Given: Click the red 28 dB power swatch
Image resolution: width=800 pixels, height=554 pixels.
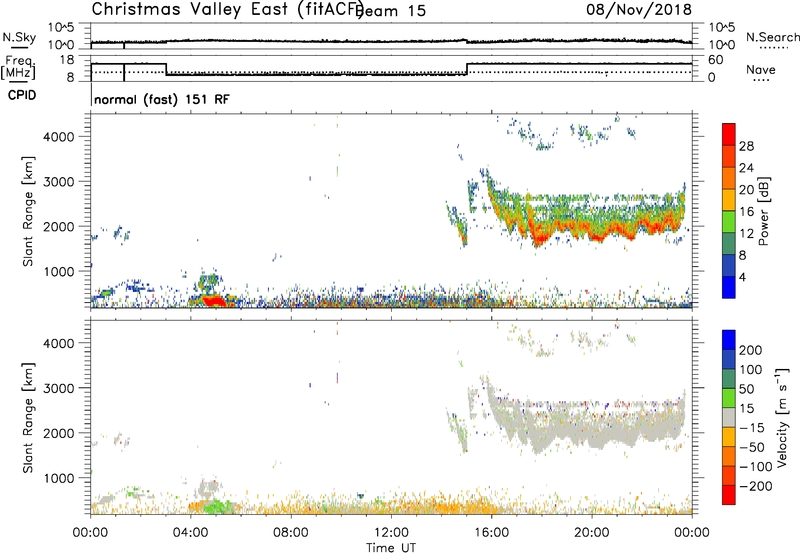Looking at the screenshot, I should click(x=729, y=134).
